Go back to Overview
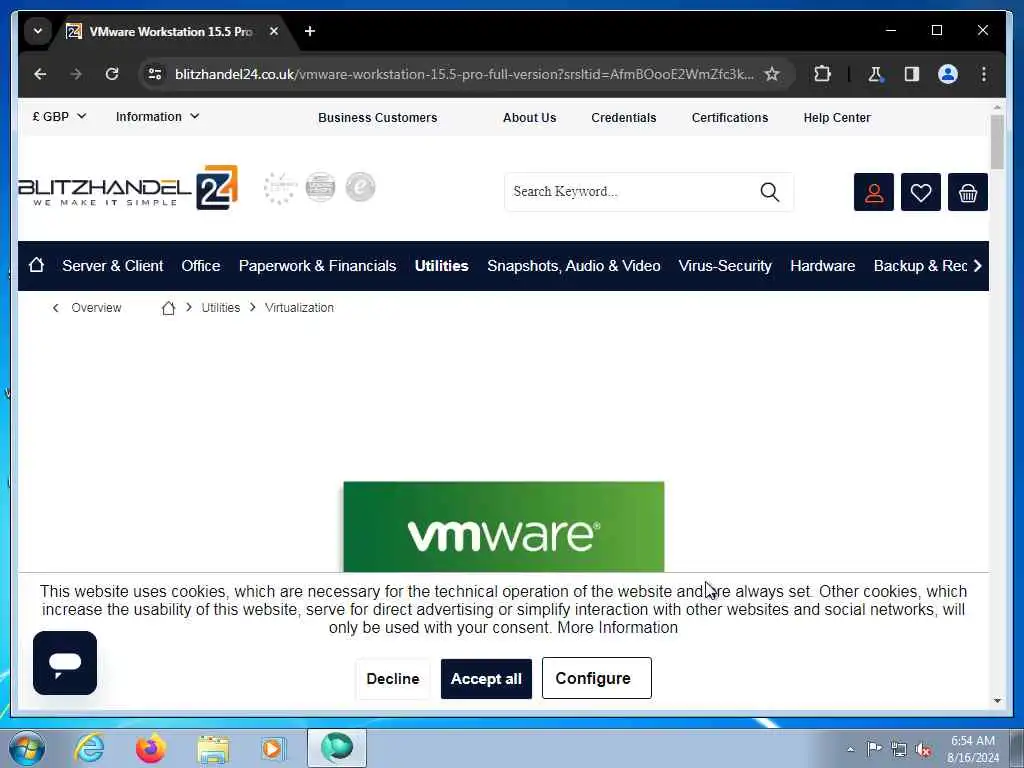This screenshot has height=768, width=1024. 87,308
